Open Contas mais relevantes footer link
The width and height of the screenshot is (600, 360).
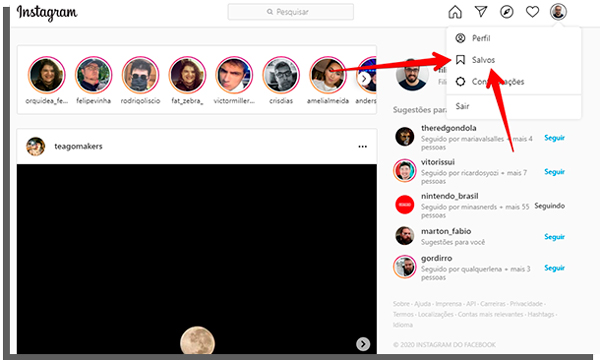pos(491,314)
